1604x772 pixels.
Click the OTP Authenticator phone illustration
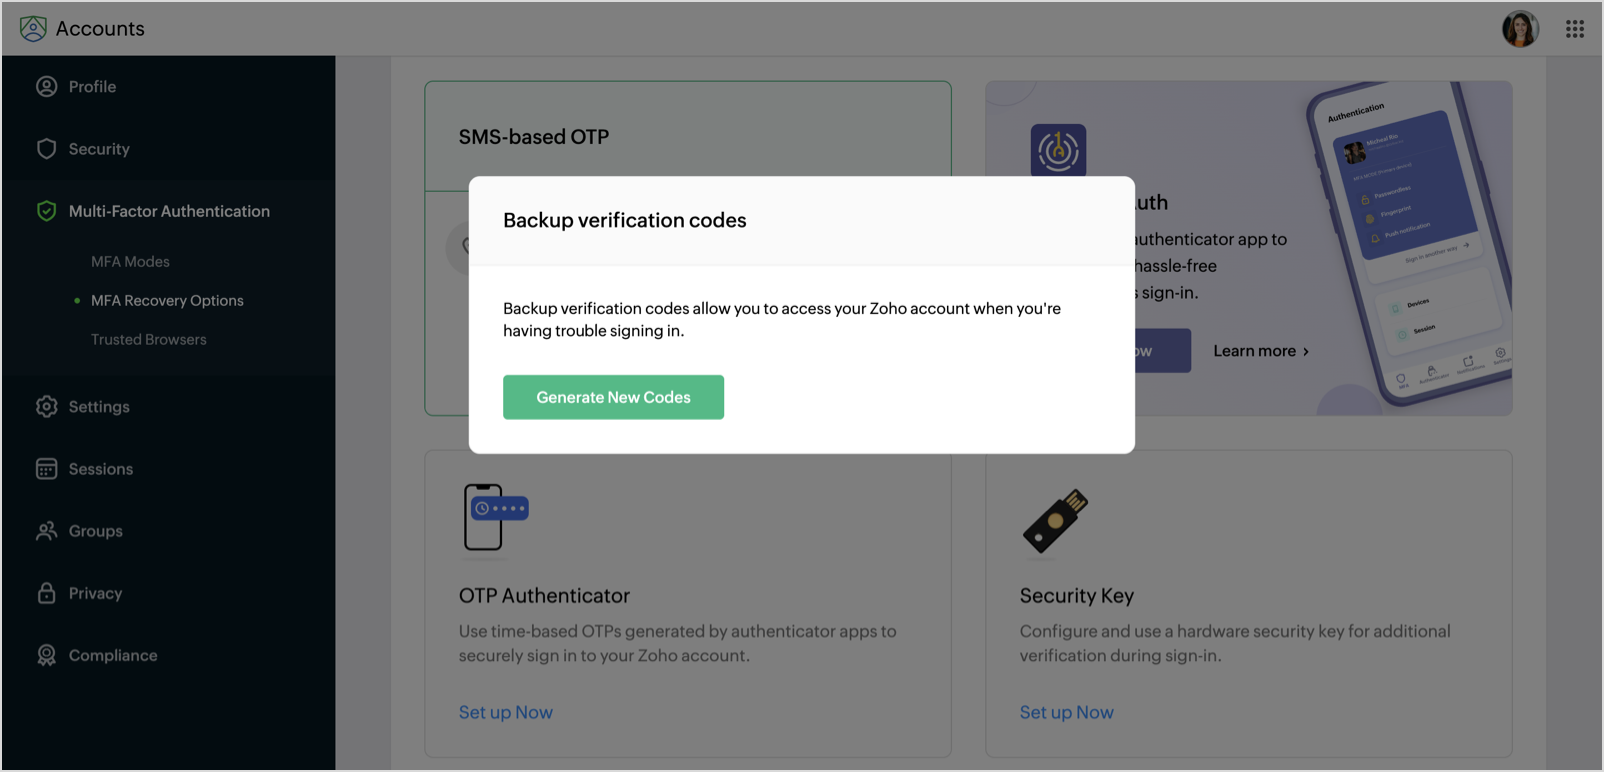point(494,517)
